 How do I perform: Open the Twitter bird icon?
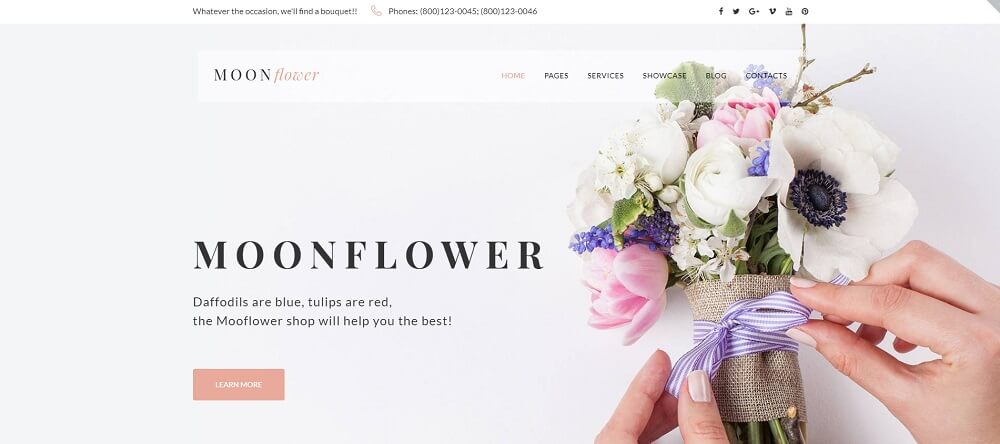coord(736,11)
